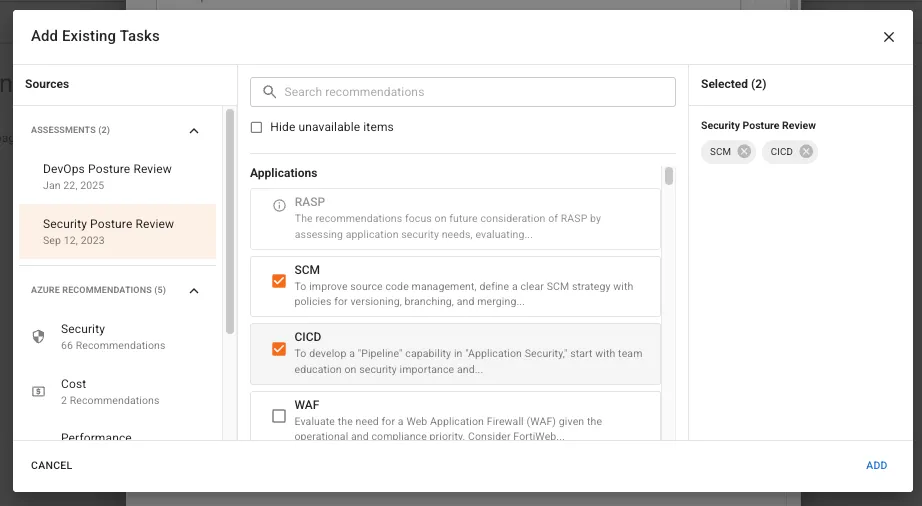Click the search magnifier icon
Image resolution: width=922 pixels, height=506 pixels.
(x=269, y=92)
